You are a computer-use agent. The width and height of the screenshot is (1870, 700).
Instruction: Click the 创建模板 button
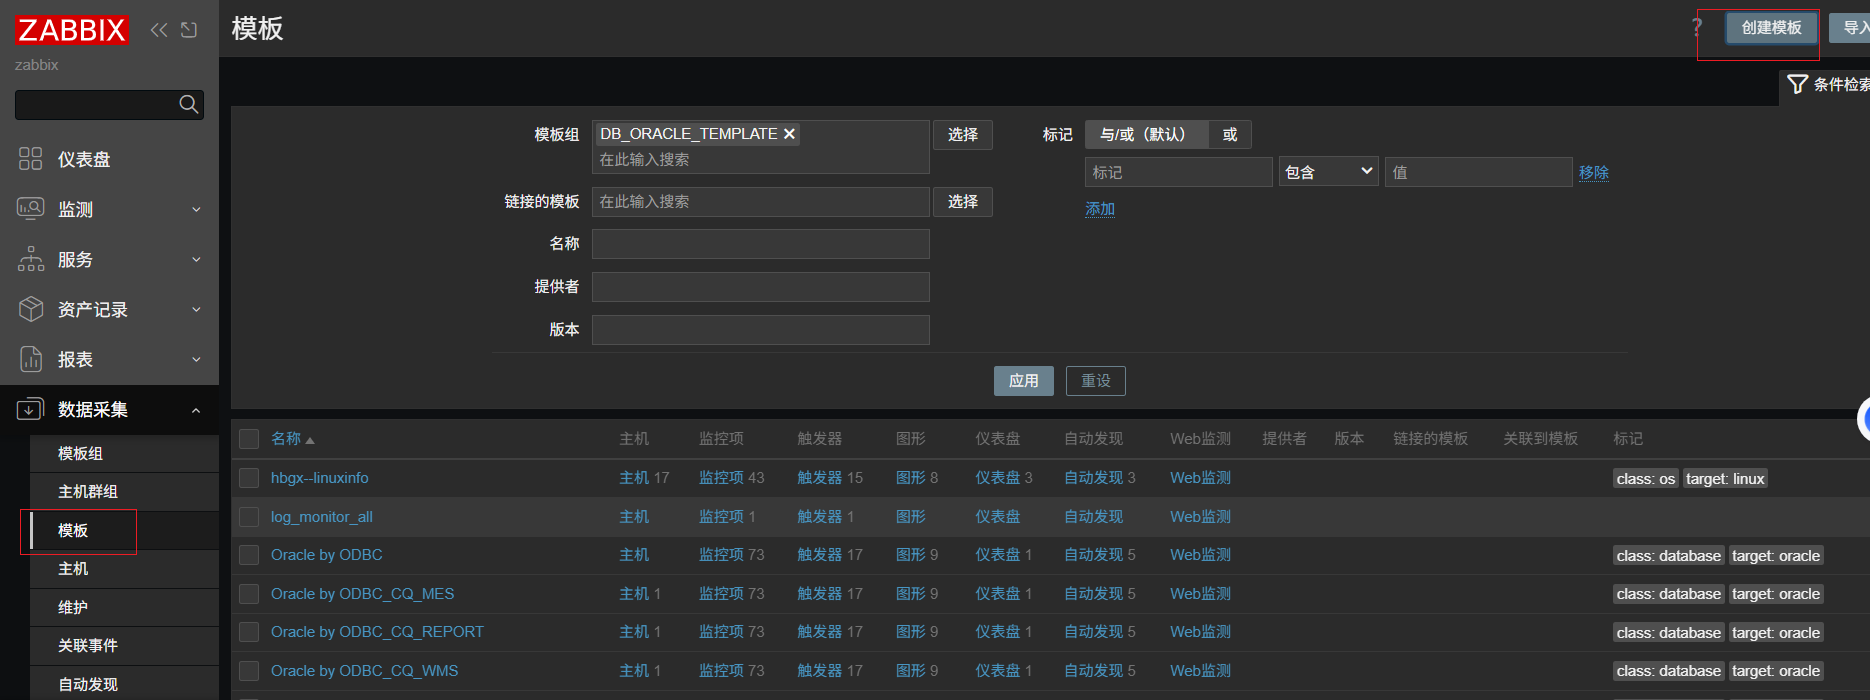click(x=1771, y=28)
